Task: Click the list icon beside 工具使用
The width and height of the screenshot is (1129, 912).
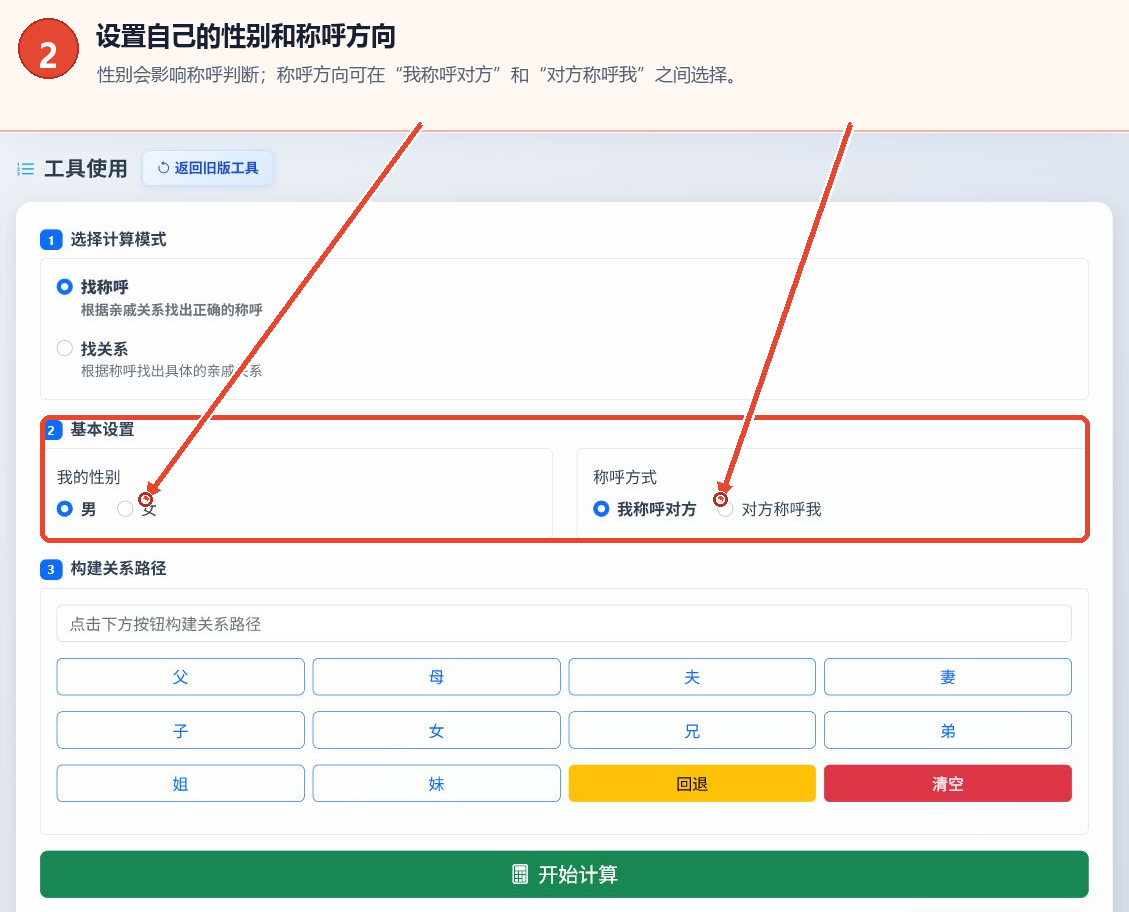Action: pyautogui.click(x=26, y=169)
